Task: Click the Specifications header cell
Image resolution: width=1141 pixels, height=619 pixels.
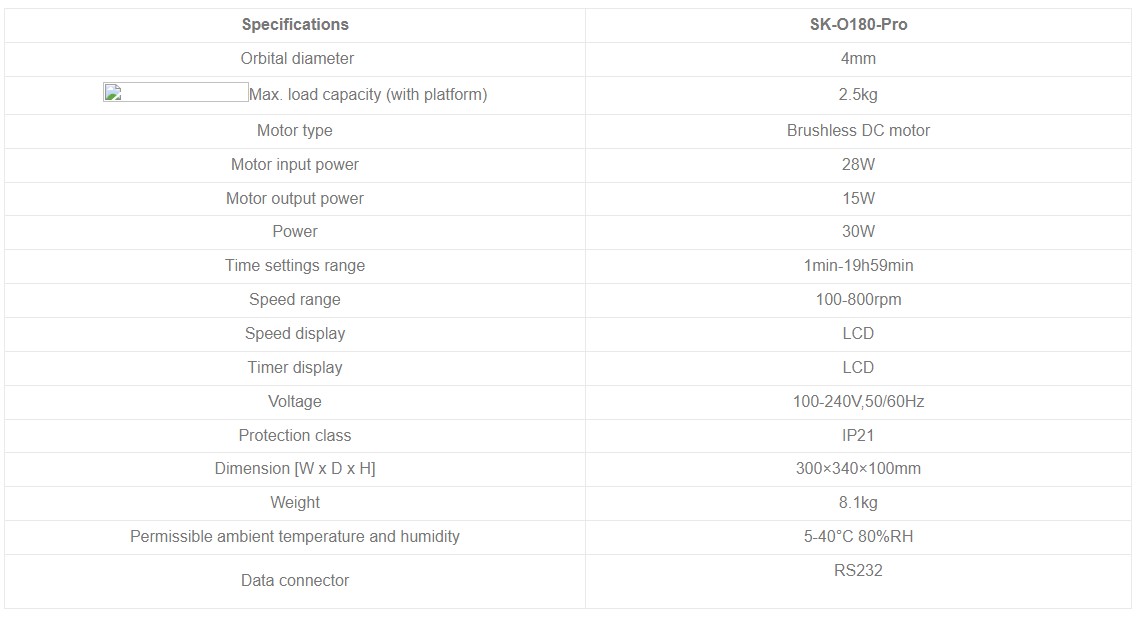Action: tap(295, 25)
